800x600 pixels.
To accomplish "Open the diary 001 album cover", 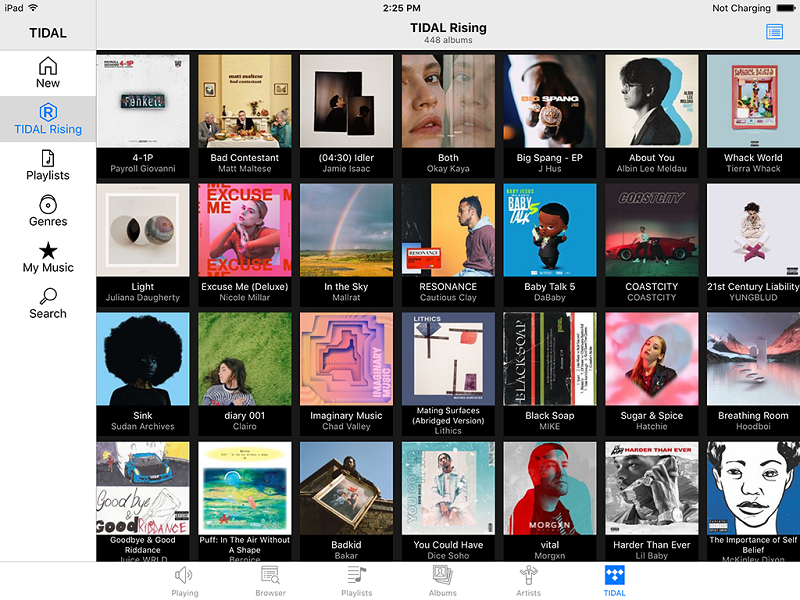I will coord(245,359).
